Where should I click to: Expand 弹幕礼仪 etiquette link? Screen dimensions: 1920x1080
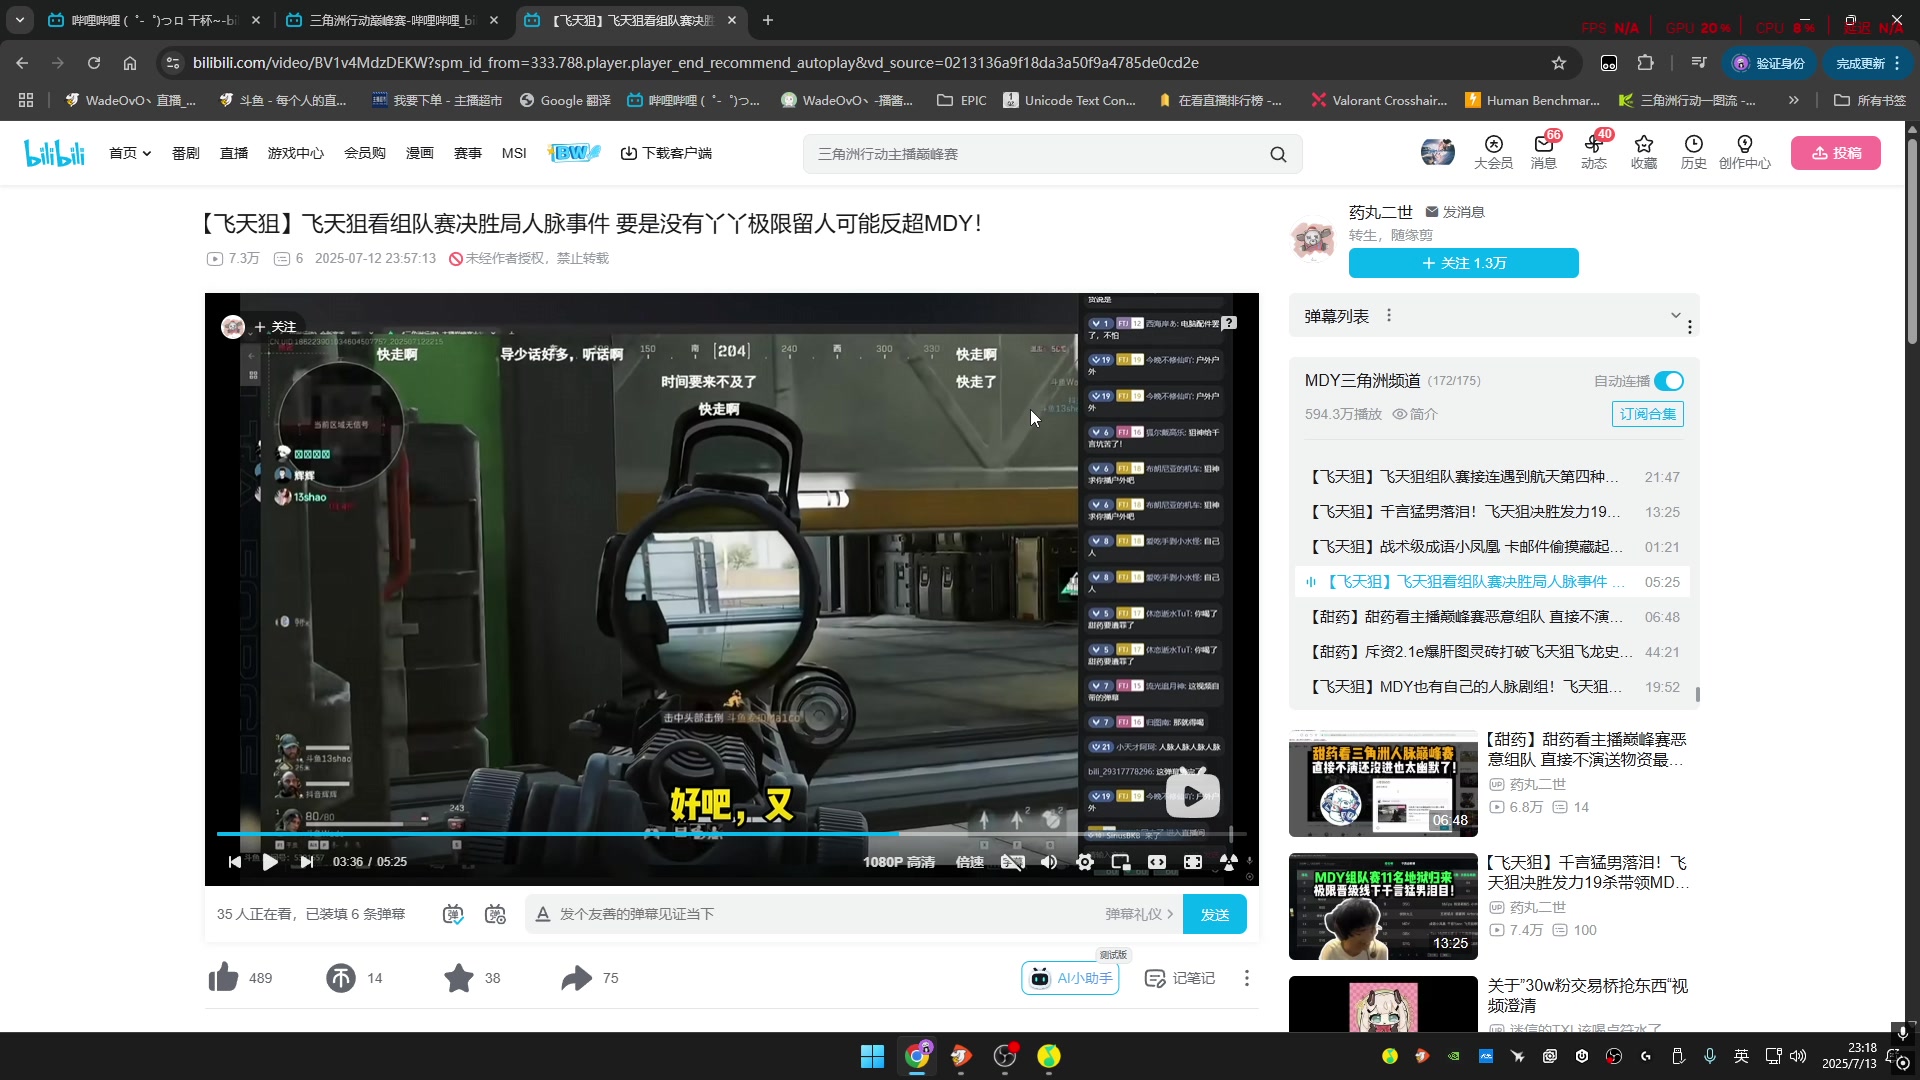click(x=1139, y=914)
